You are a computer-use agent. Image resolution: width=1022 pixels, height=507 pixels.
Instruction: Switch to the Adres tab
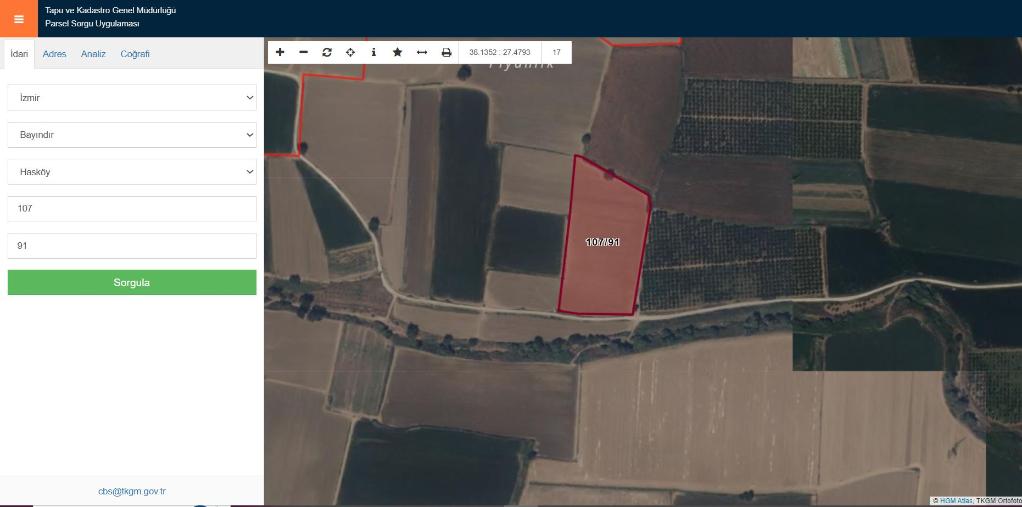(x=54, y=54)
